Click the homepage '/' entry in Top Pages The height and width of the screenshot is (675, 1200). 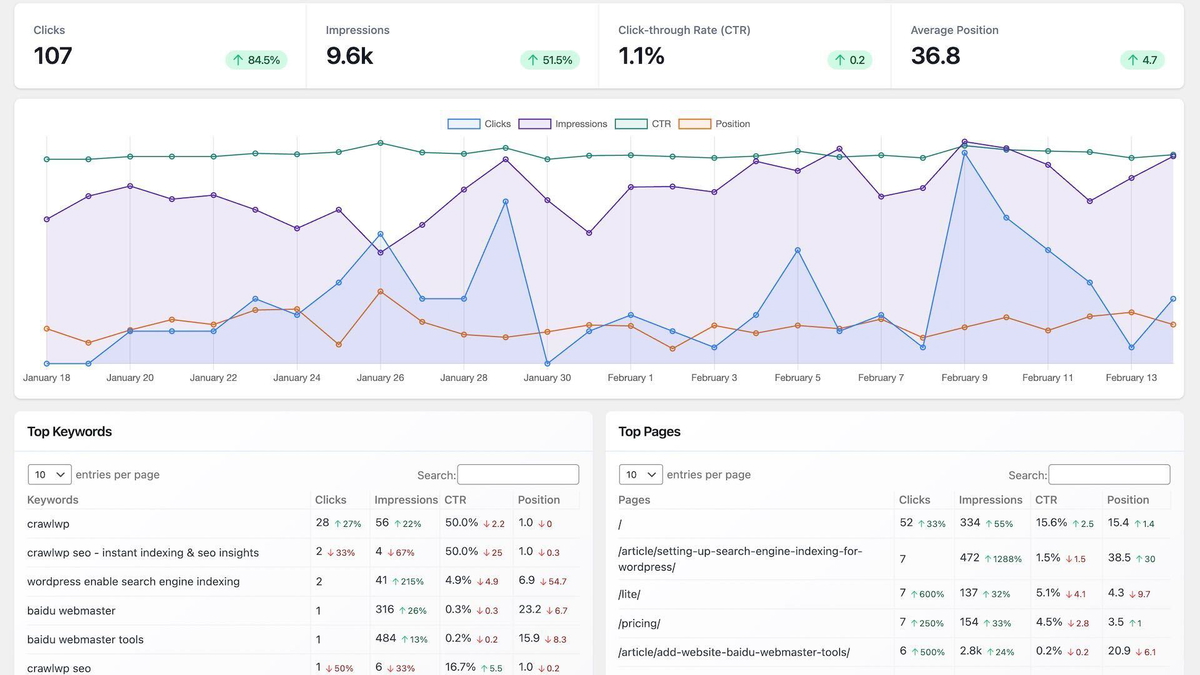point(621,523)
